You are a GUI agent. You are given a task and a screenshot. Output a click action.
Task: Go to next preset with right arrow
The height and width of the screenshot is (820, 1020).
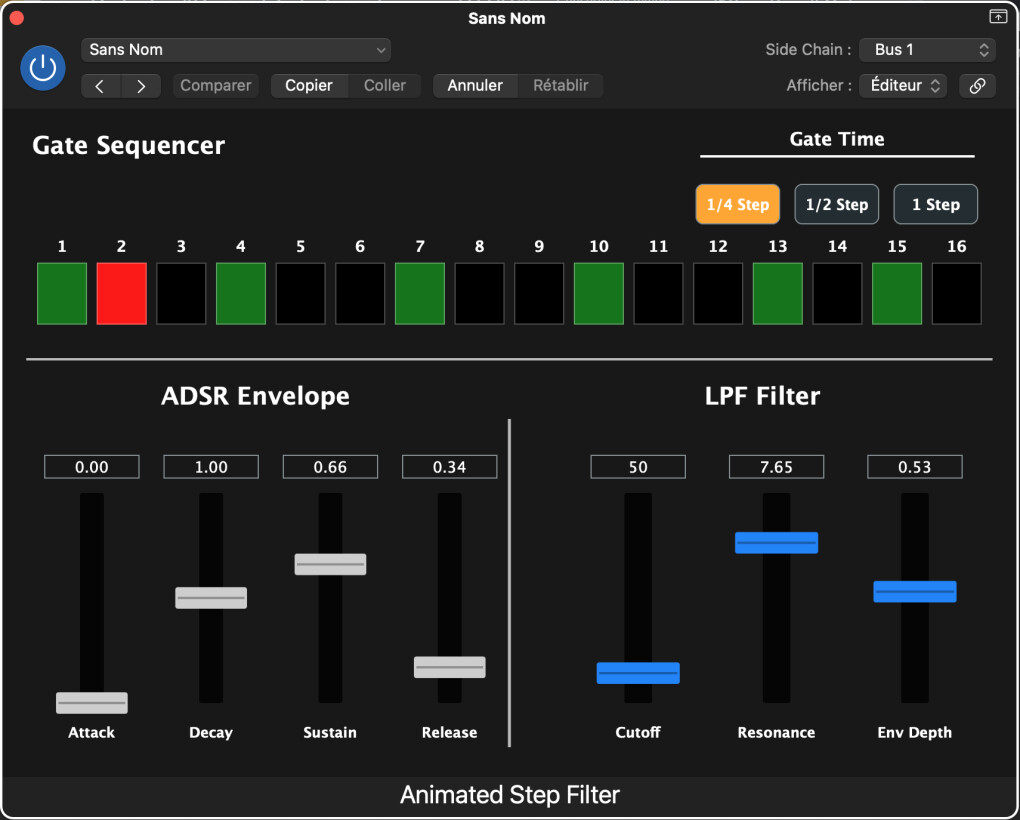point(141,86)
